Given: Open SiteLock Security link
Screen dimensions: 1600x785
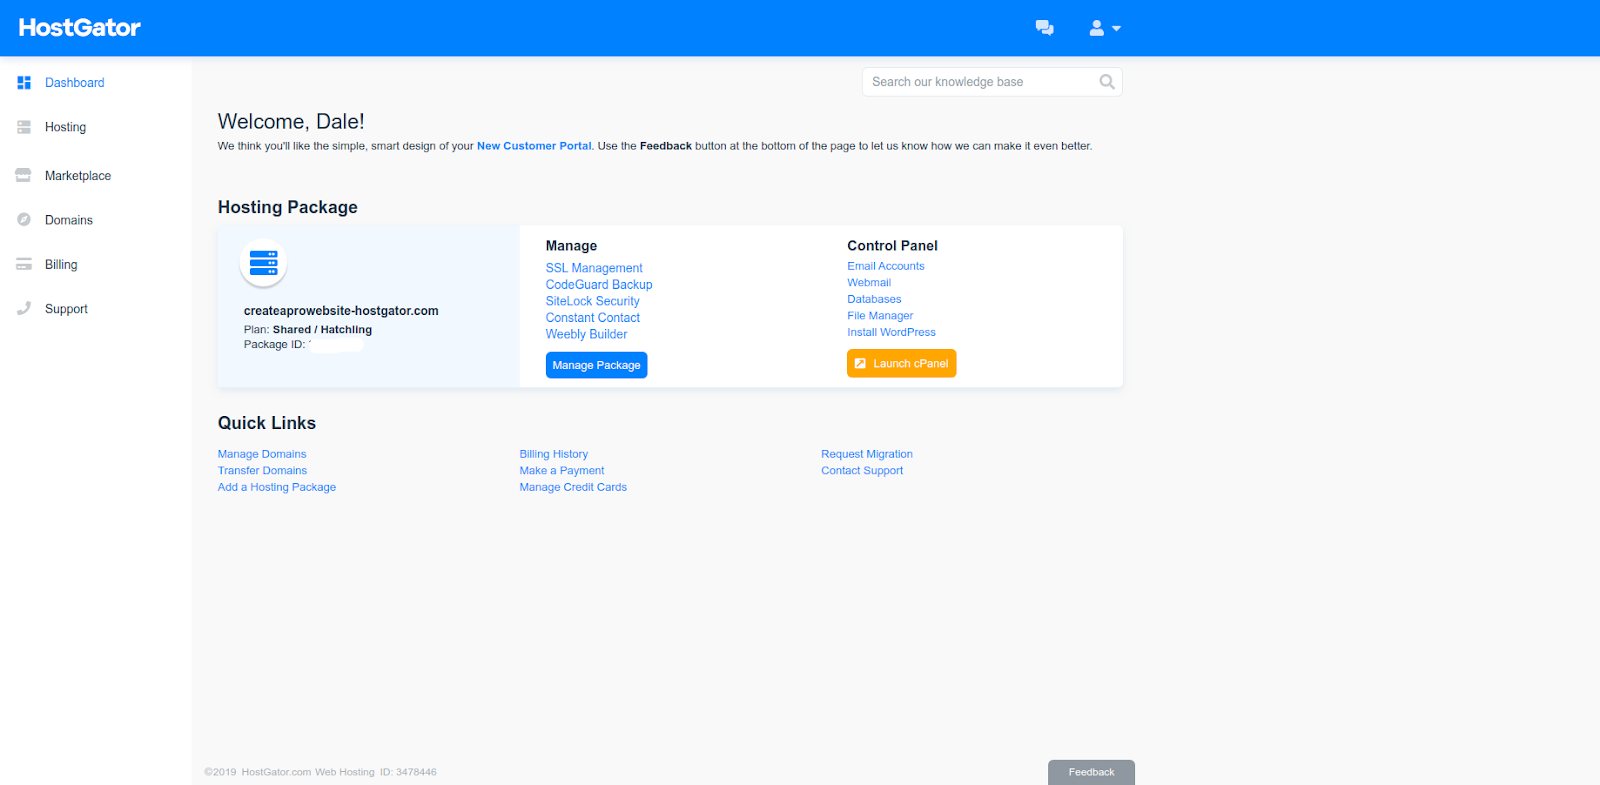Looking at the screenshot, I should 593,301.
